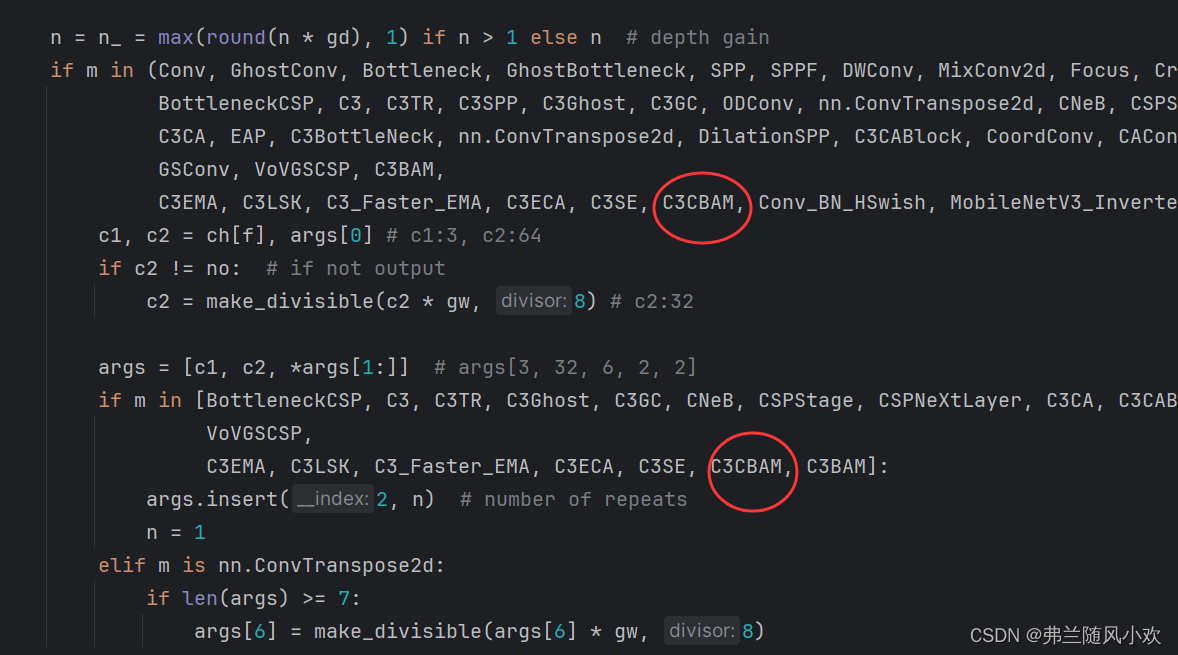Click the '__index:' parameter hint
The height and width of the screenshot is (655, 1178).
click(x=332, y=499)
